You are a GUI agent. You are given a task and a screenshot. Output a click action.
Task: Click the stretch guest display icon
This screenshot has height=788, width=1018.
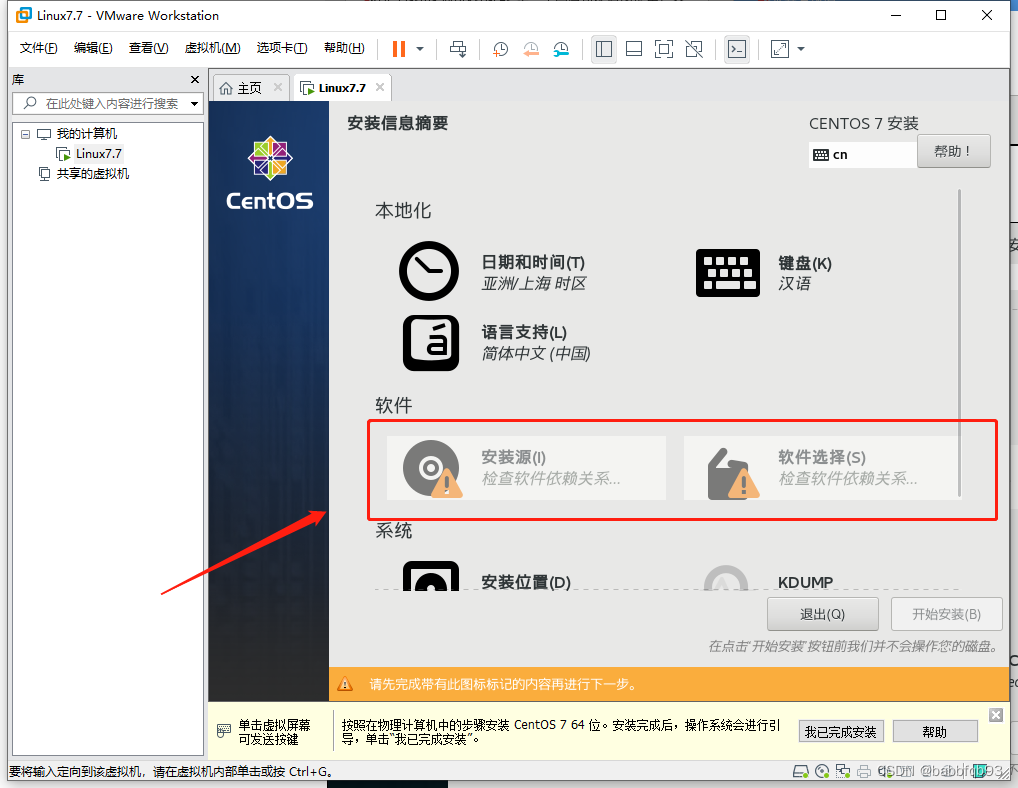click(x=780, y=49)
